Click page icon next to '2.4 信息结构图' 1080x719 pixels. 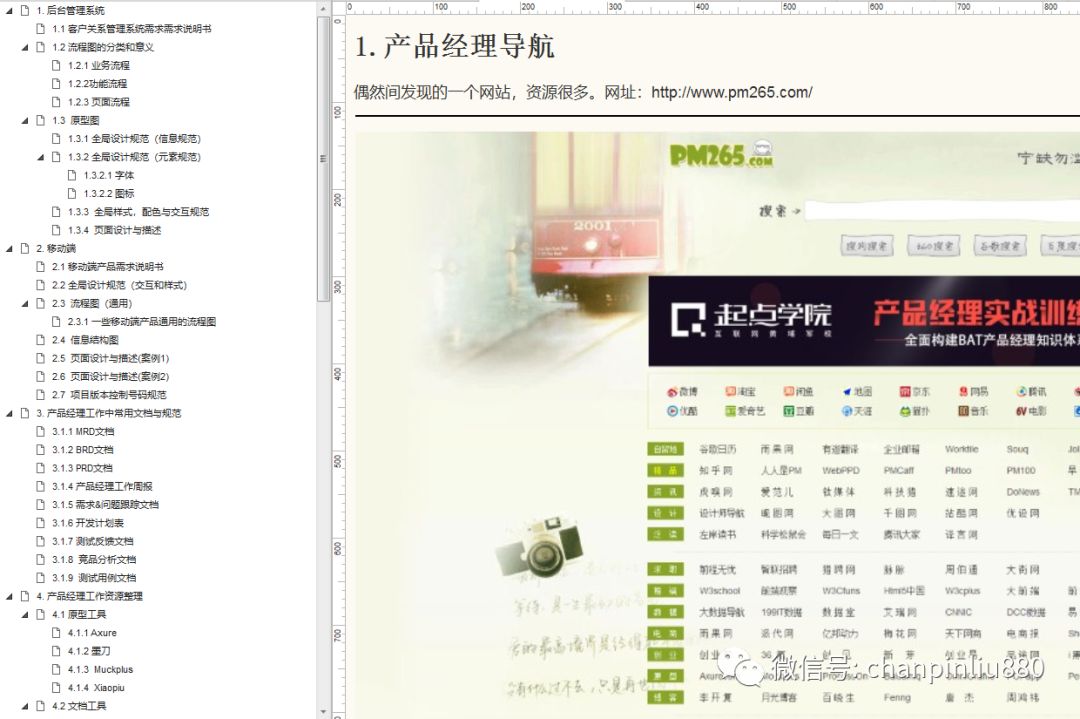pos(41,340)
